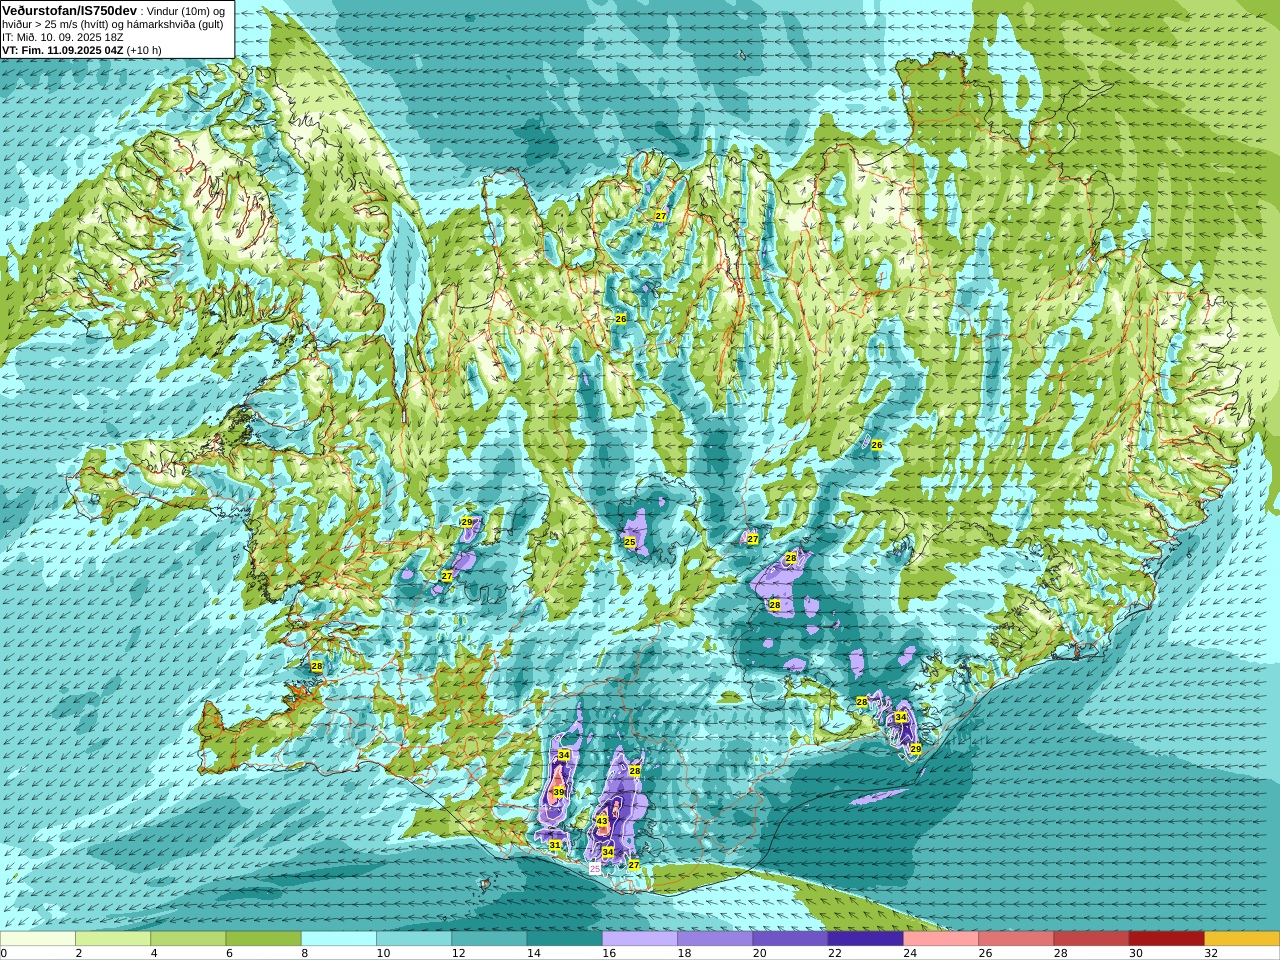1280x960 pixels.
Task: Click the 'VT: Fim. 11.09.2025 04Z (+10 h)' line
Action: (x=82, y=50)
